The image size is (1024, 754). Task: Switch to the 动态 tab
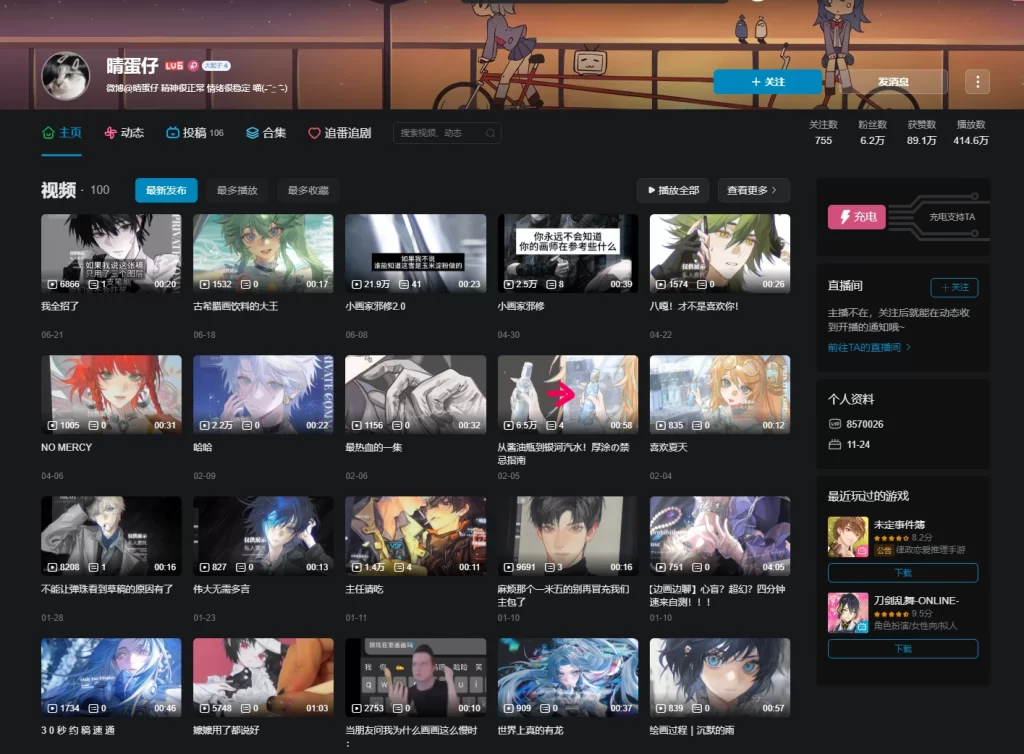pyautogui.click(x=124, y=133)
